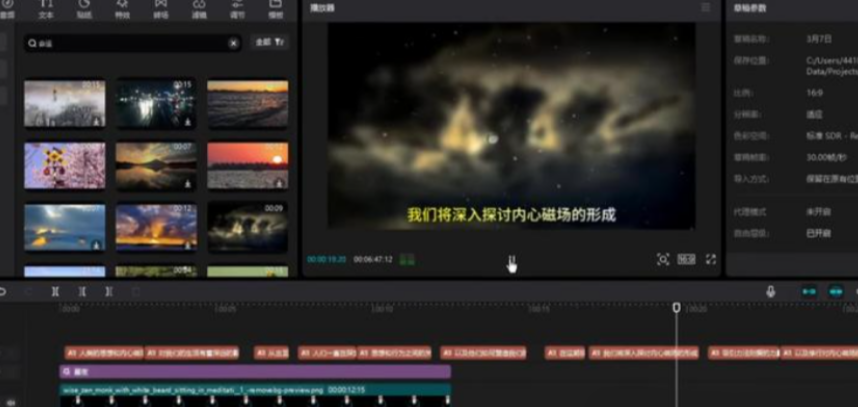Pause playback in the player

[x=511, y=260]
